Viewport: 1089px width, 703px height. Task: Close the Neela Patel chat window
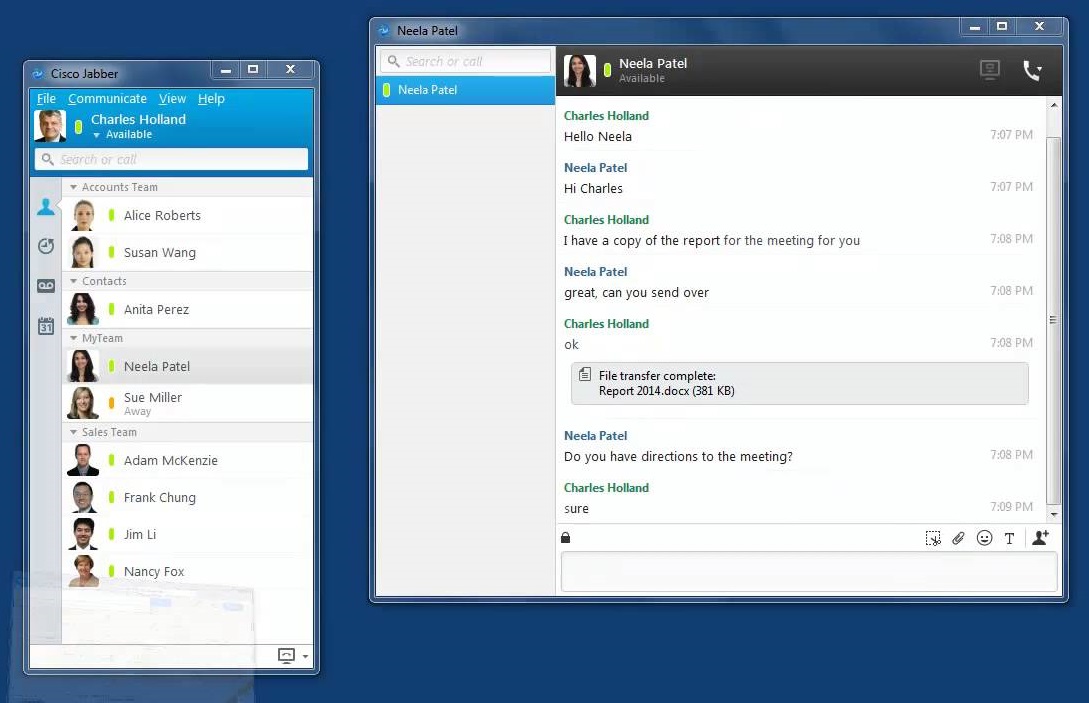[1039, 26]
